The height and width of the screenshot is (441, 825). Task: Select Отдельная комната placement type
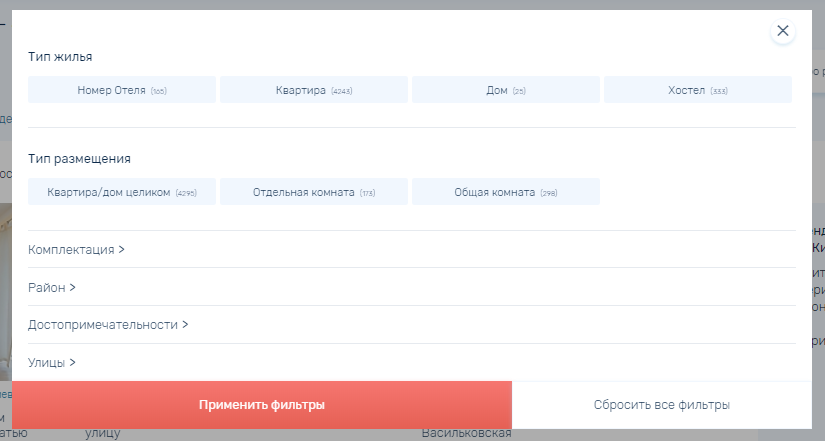[314, 192]
